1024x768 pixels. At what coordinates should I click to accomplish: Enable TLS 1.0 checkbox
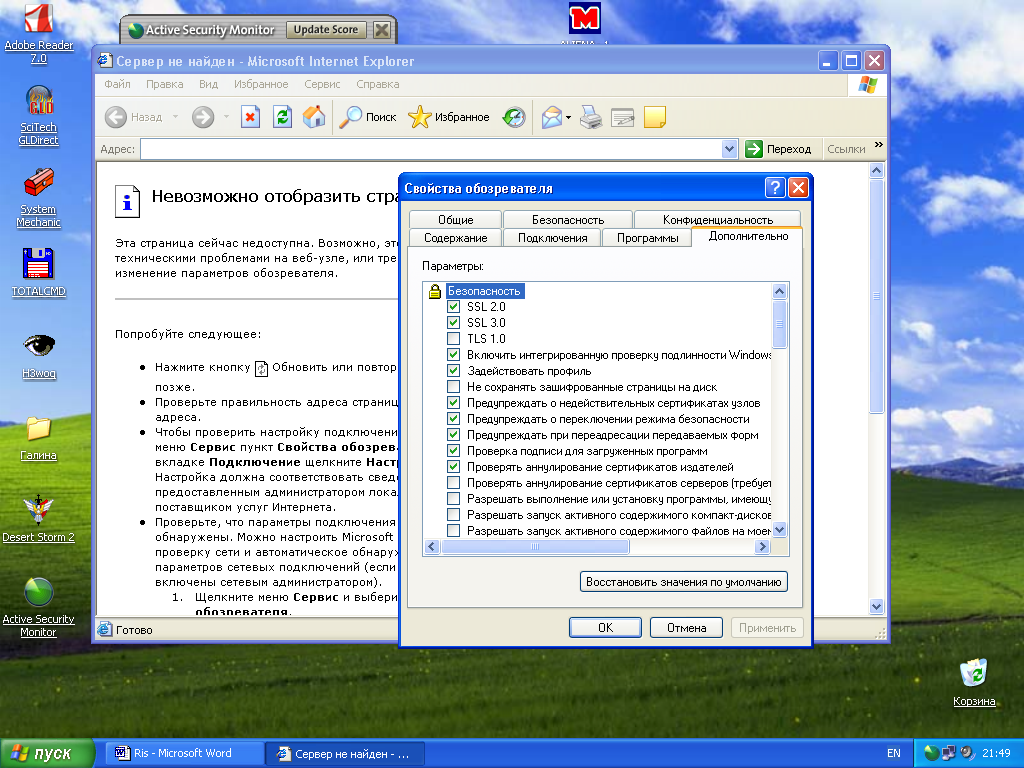coord(453,338)
